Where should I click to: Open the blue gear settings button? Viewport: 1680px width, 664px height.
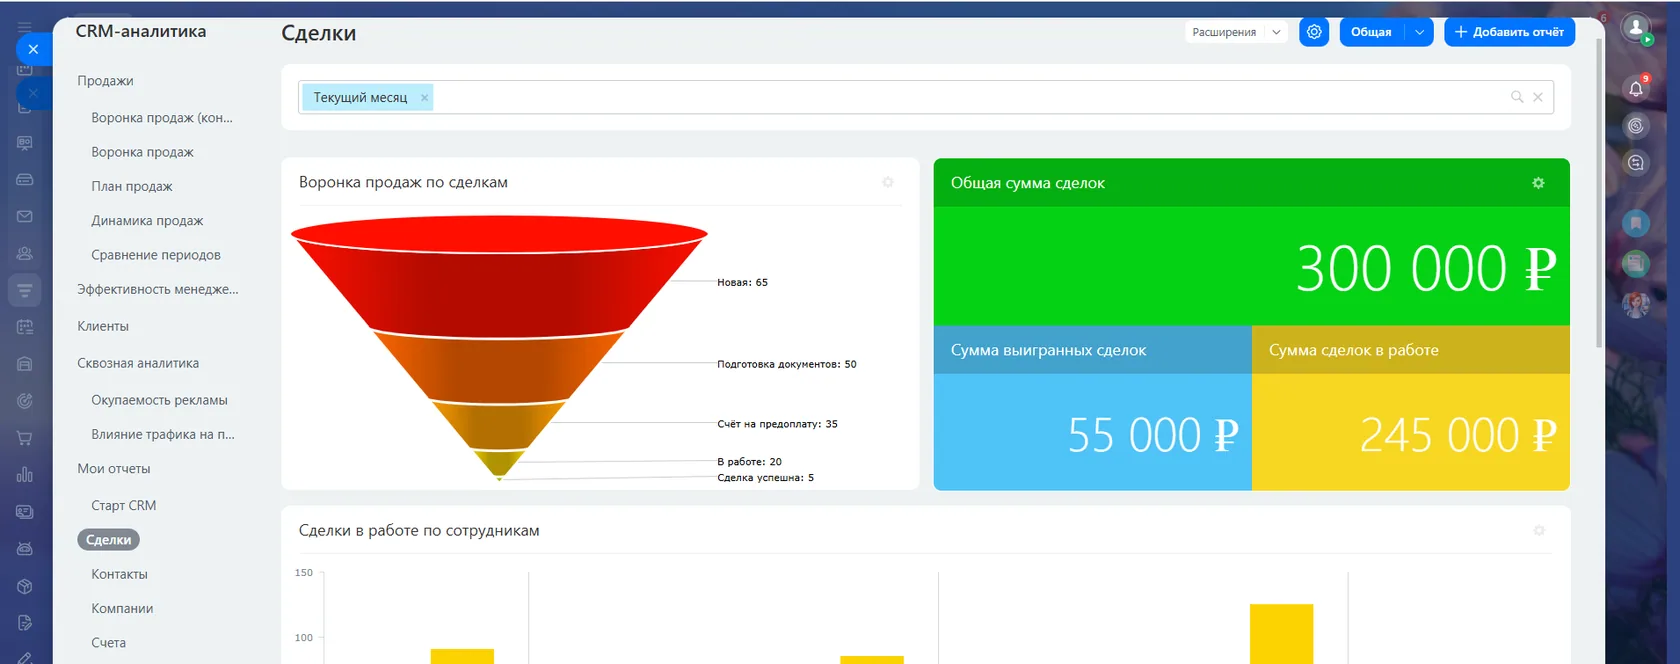tap(1314, 32)
